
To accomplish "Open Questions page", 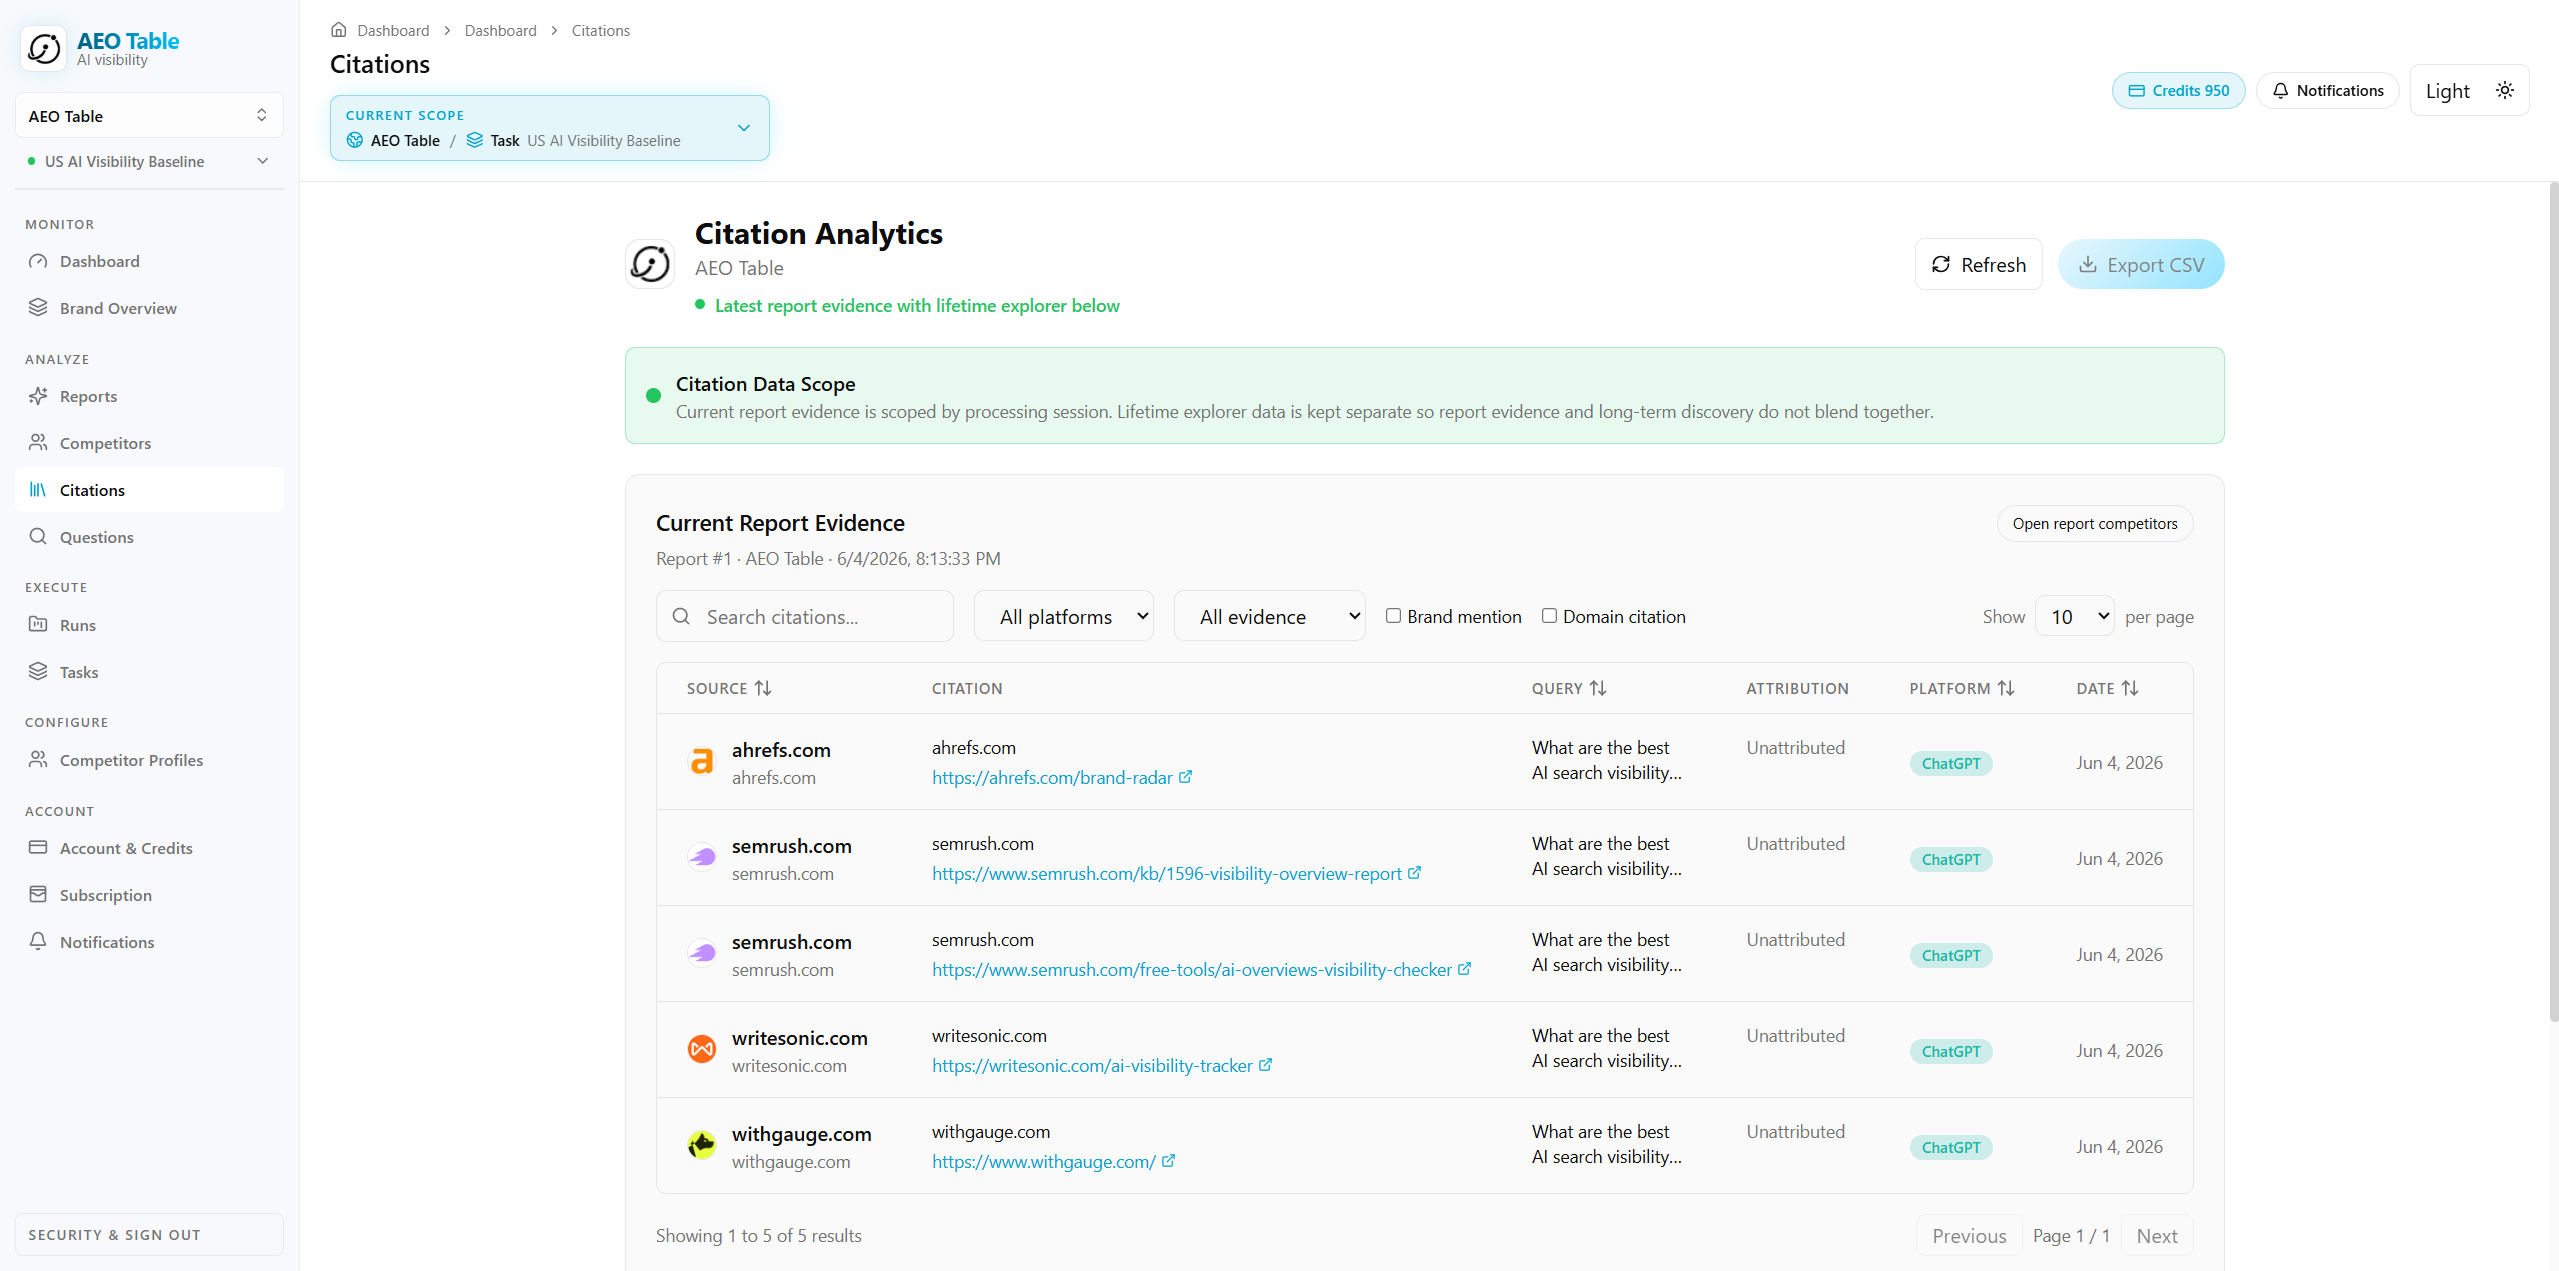I will [149, 537].
